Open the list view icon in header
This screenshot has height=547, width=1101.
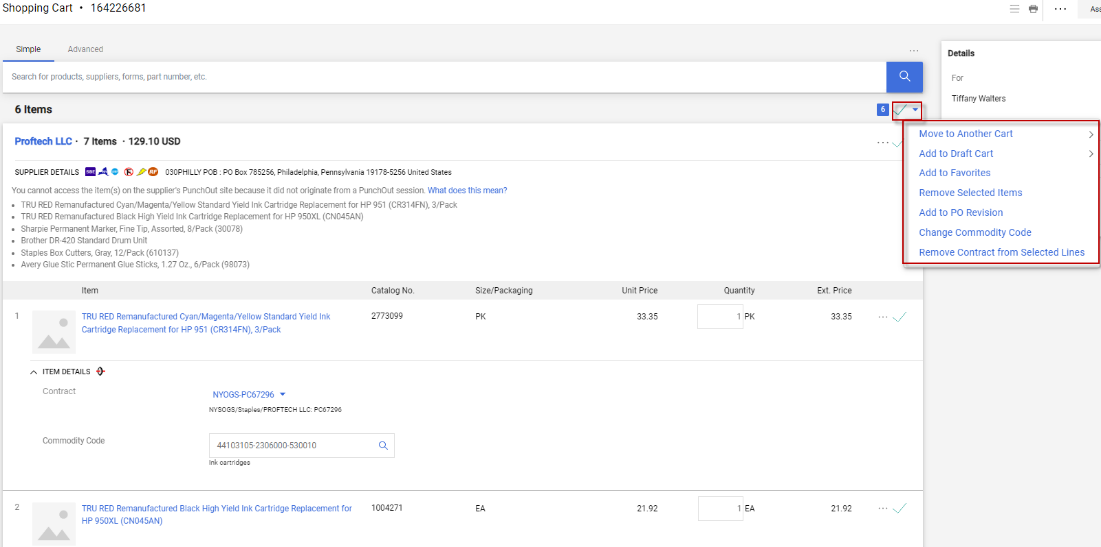tap(1014, 9)
